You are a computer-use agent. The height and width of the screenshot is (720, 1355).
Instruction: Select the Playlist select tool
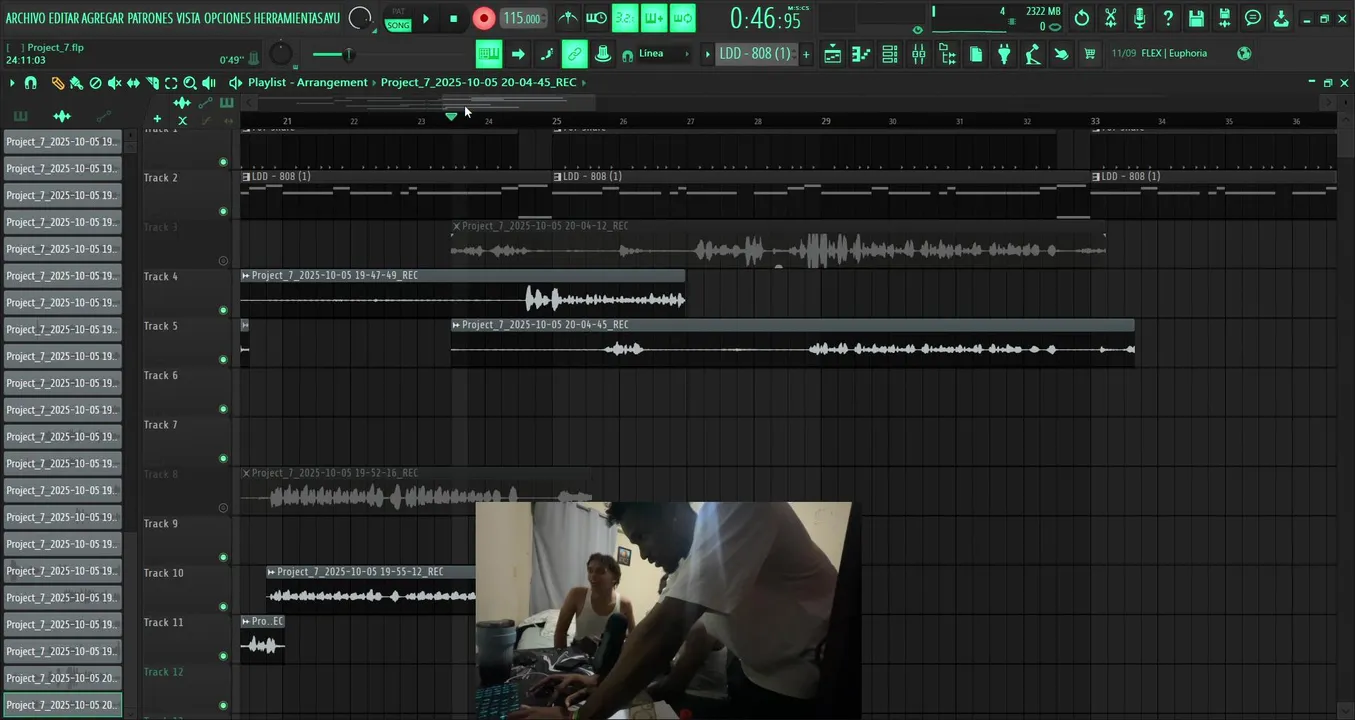pyautogui.click(x=171, y=83)
